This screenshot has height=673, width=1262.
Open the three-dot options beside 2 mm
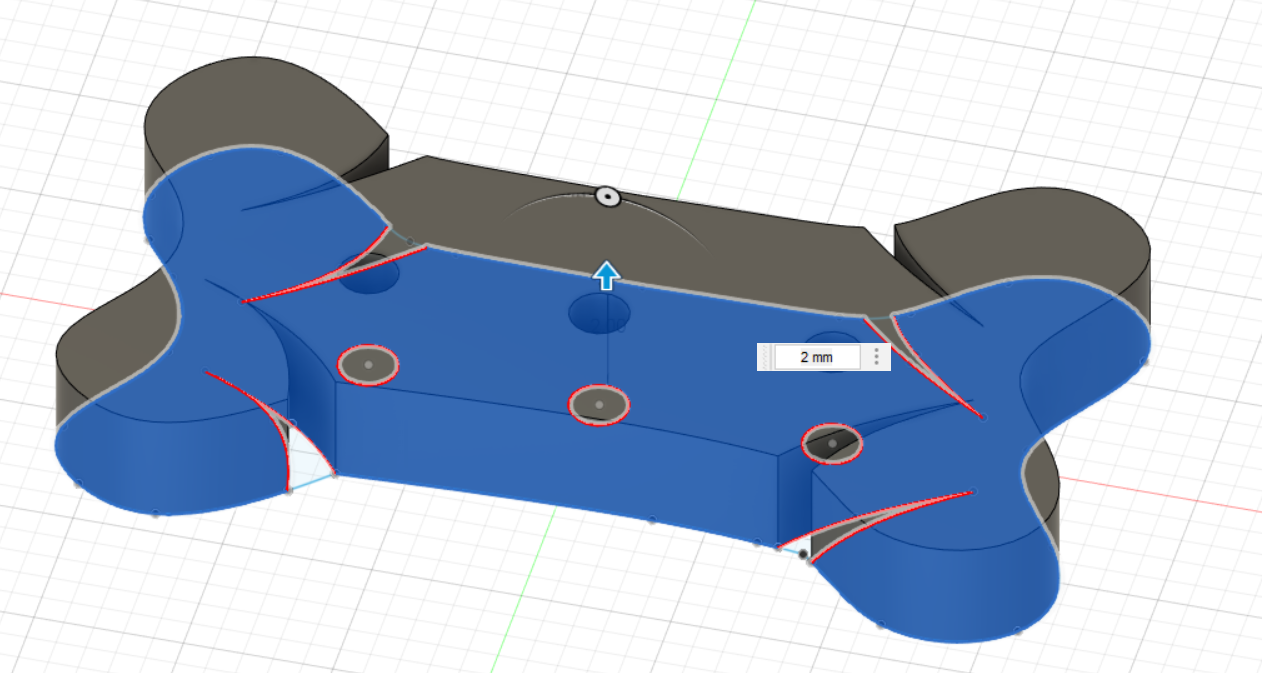coord(877,357)
